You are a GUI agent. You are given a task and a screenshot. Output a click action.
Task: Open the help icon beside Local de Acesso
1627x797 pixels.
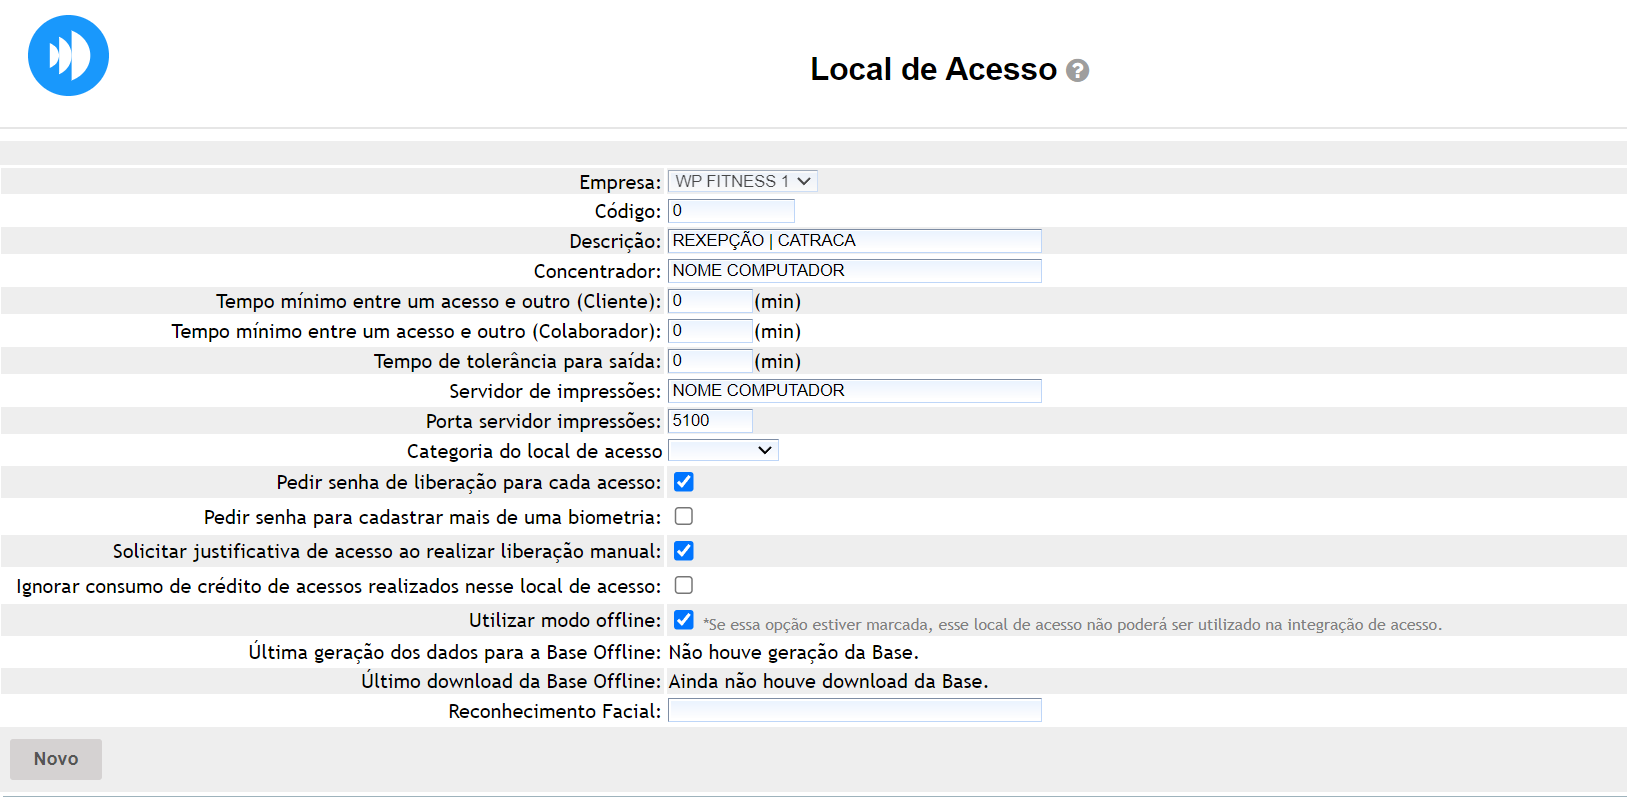1077,71
